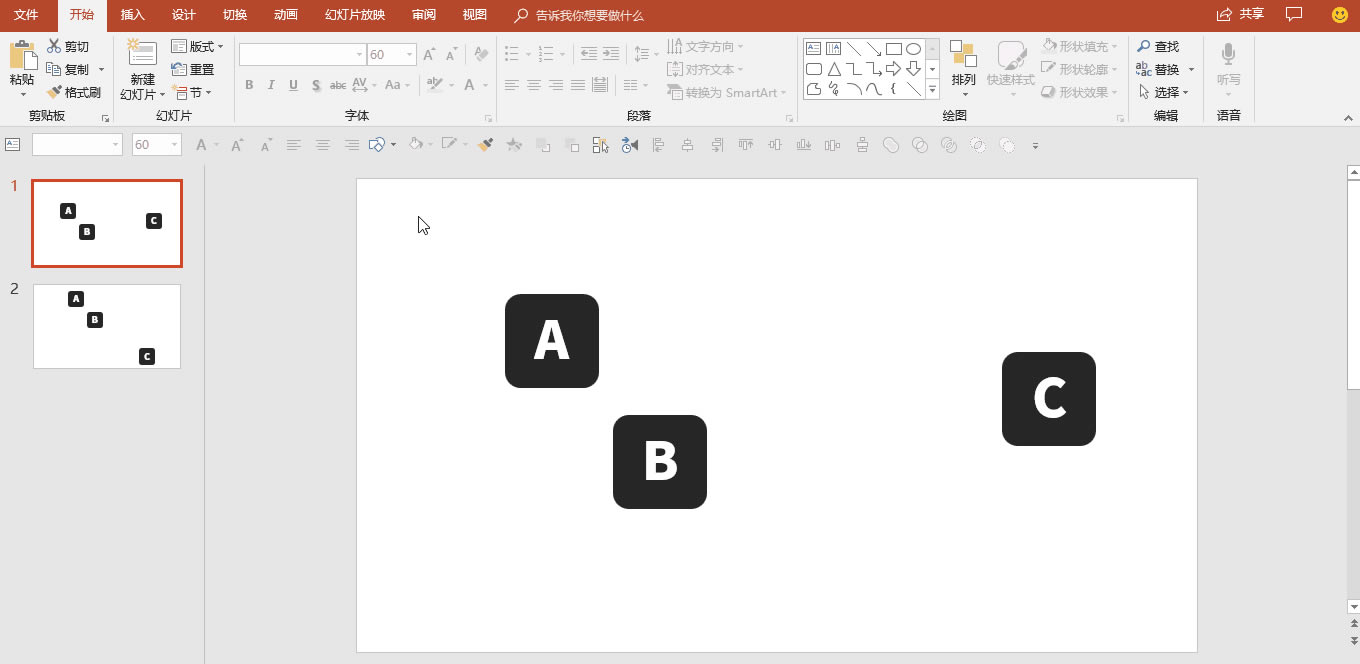Choose the right arrow shape in the gallery
This screenshot has width=1360, height=664.
(x=893, y=69)
